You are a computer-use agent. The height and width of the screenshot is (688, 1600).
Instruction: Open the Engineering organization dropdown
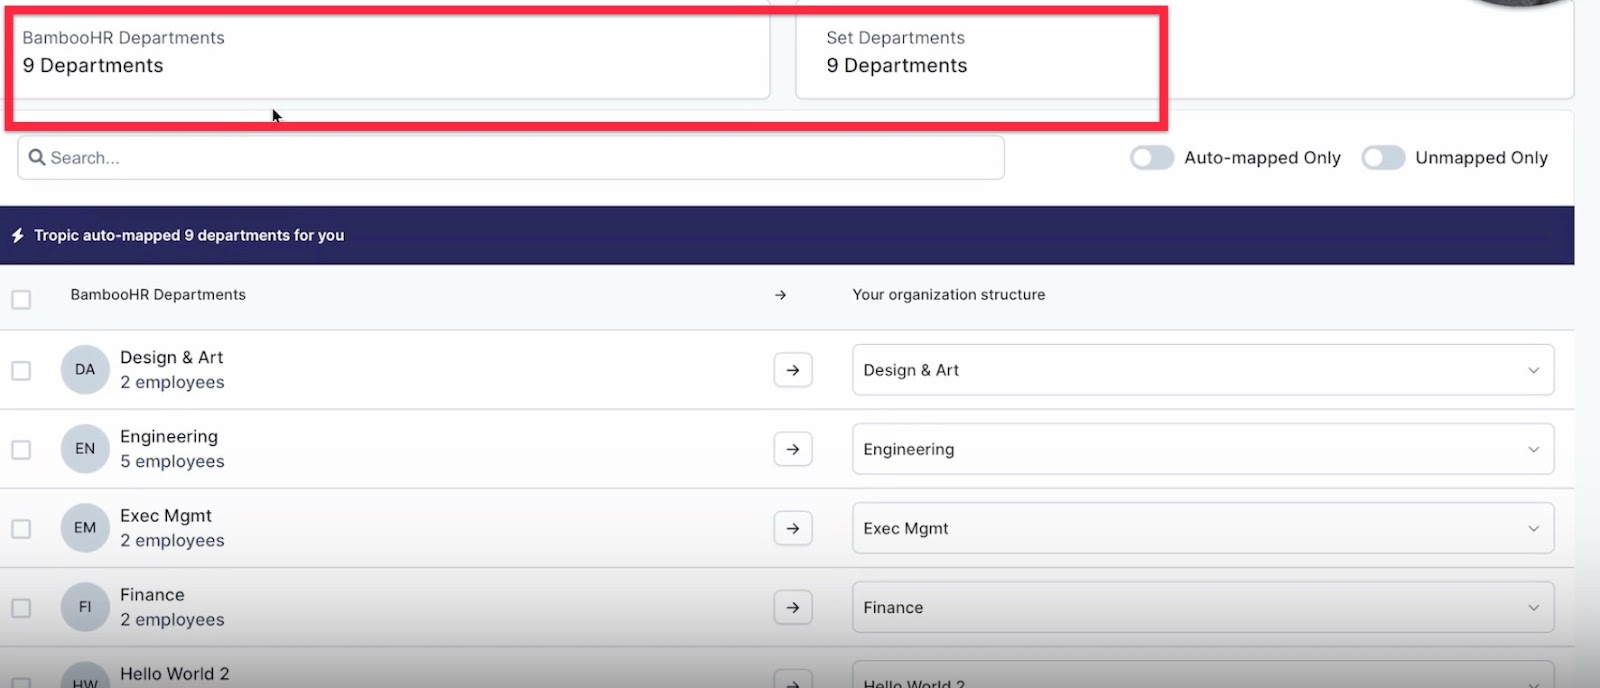(1203, 449)
